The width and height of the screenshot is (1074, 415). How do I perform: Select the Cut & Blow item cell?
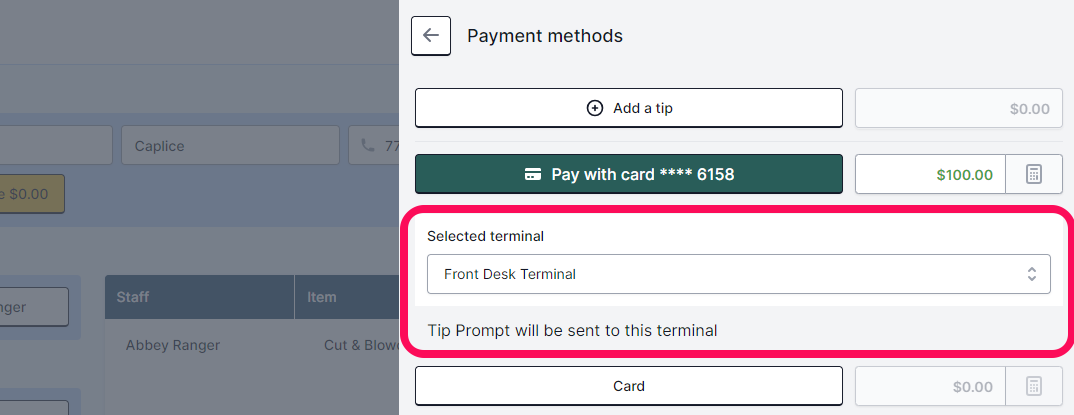[x=361, y=345]
